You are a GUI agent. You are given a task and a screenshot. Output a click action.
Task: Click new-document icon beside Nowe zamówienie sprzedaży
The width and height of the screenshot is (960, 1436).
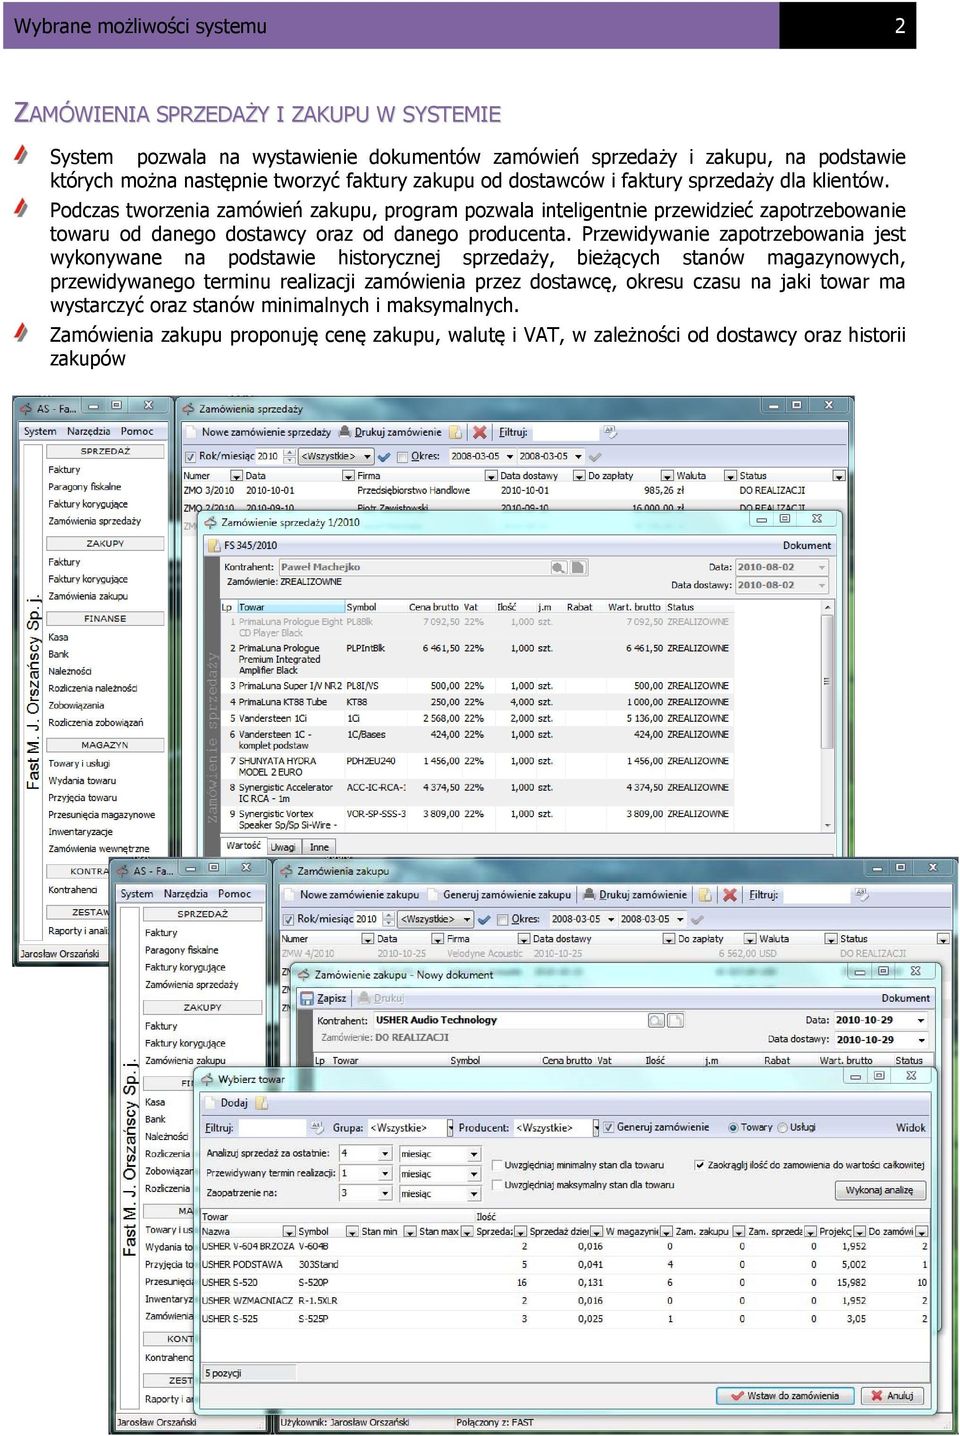[190, 432]
